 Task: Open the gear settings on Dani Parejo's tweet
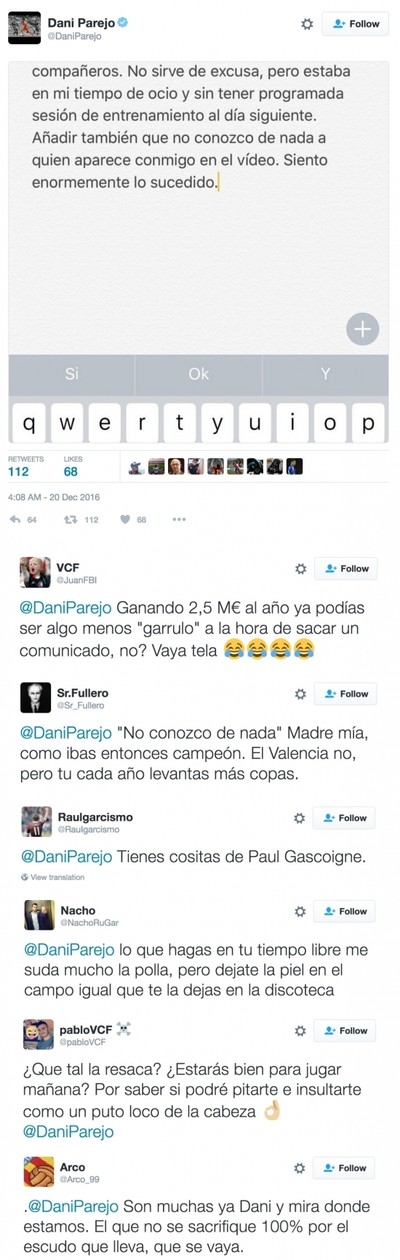(307, 23)
